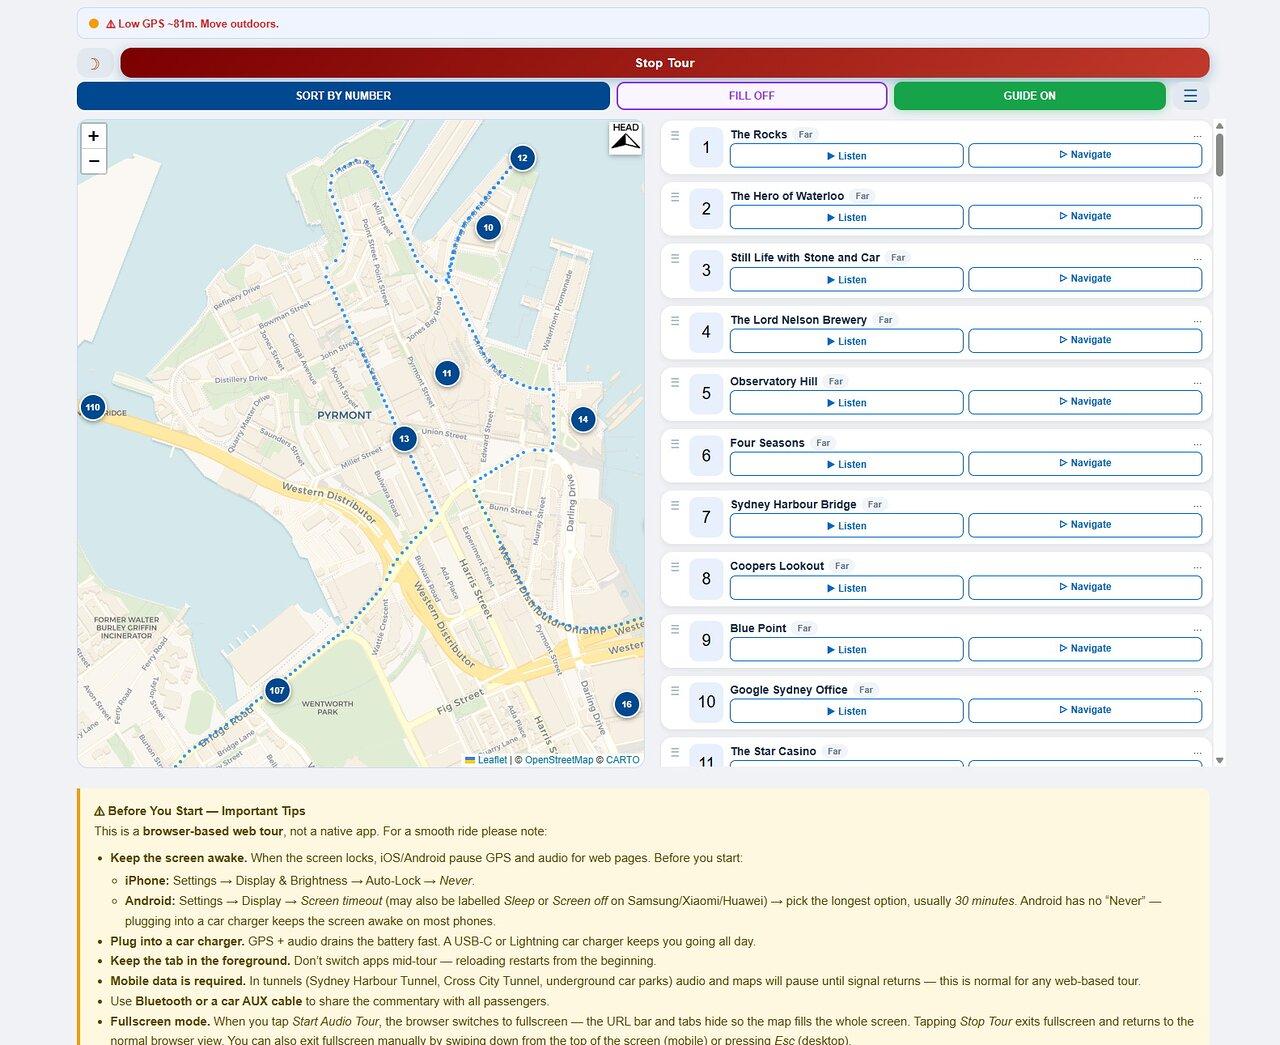Image resolution: width=1280 pixels, height=1045 pixels.
Task: Navigate to Sydney Harbour Bridge
Action: tap(1085, 525)
